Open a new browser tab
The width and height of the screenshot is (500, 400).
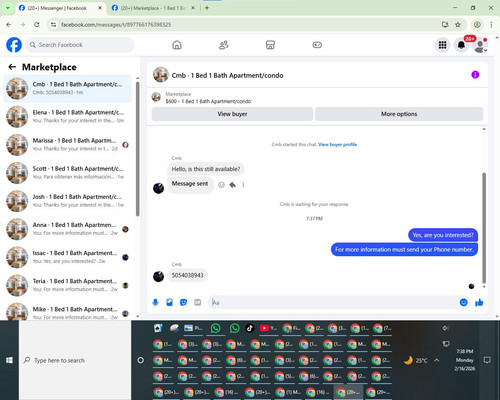tap(207, 8)
